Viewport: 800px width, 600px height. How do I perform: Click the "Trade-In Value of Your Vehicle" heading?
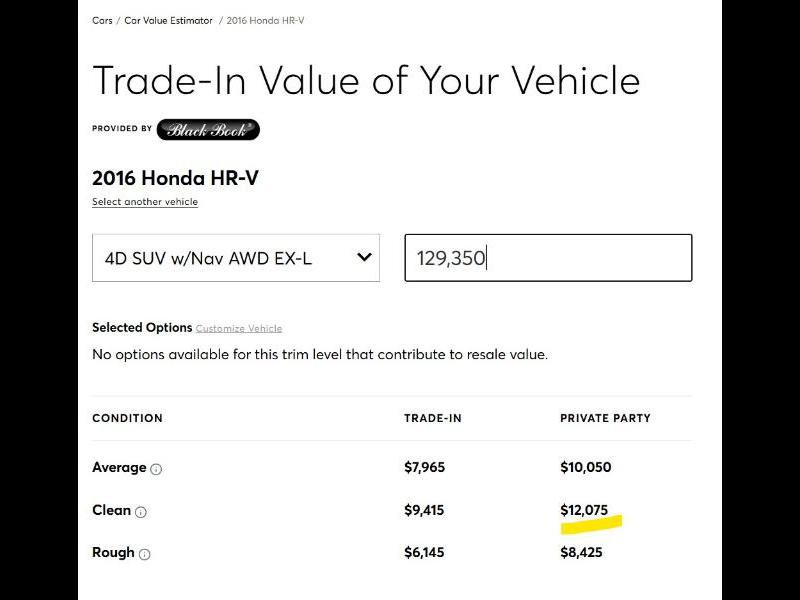pos(366,81)
